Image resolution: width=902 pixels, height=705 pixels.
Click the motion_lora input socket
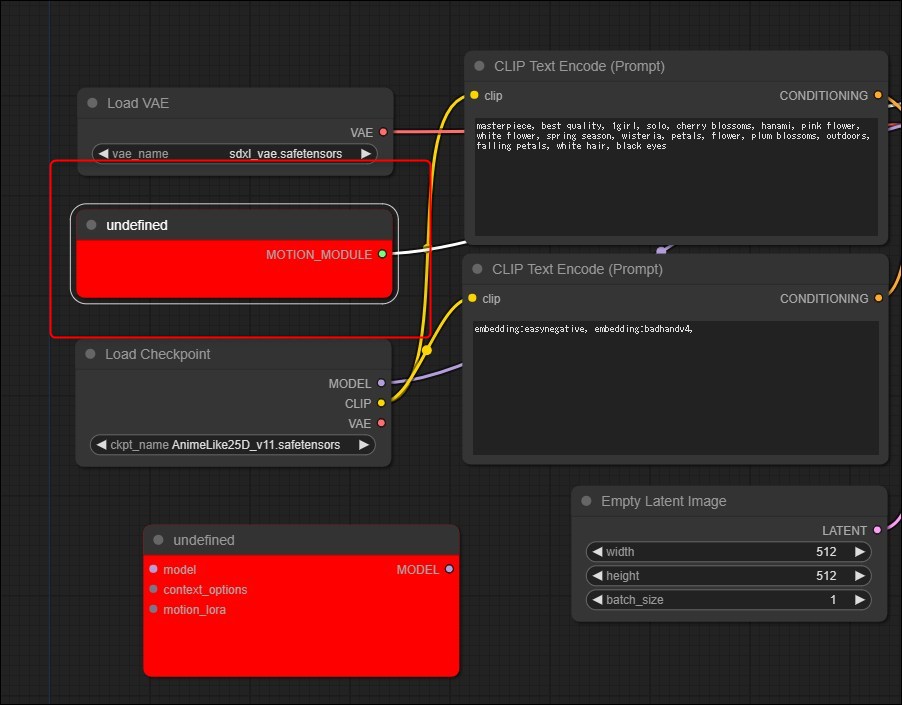pyautogui.click(x=153, y=609)
